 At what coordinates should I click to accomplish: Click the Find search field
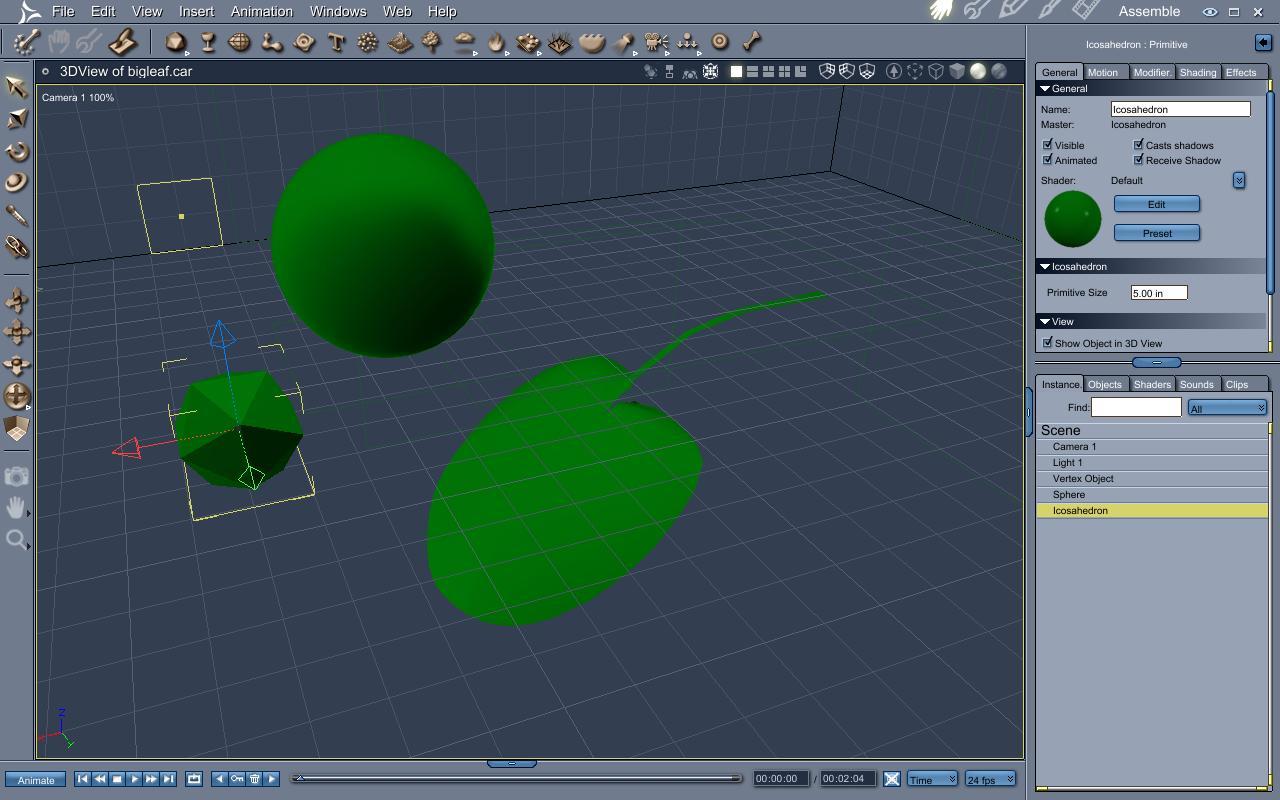click(x=1136, y=407)
